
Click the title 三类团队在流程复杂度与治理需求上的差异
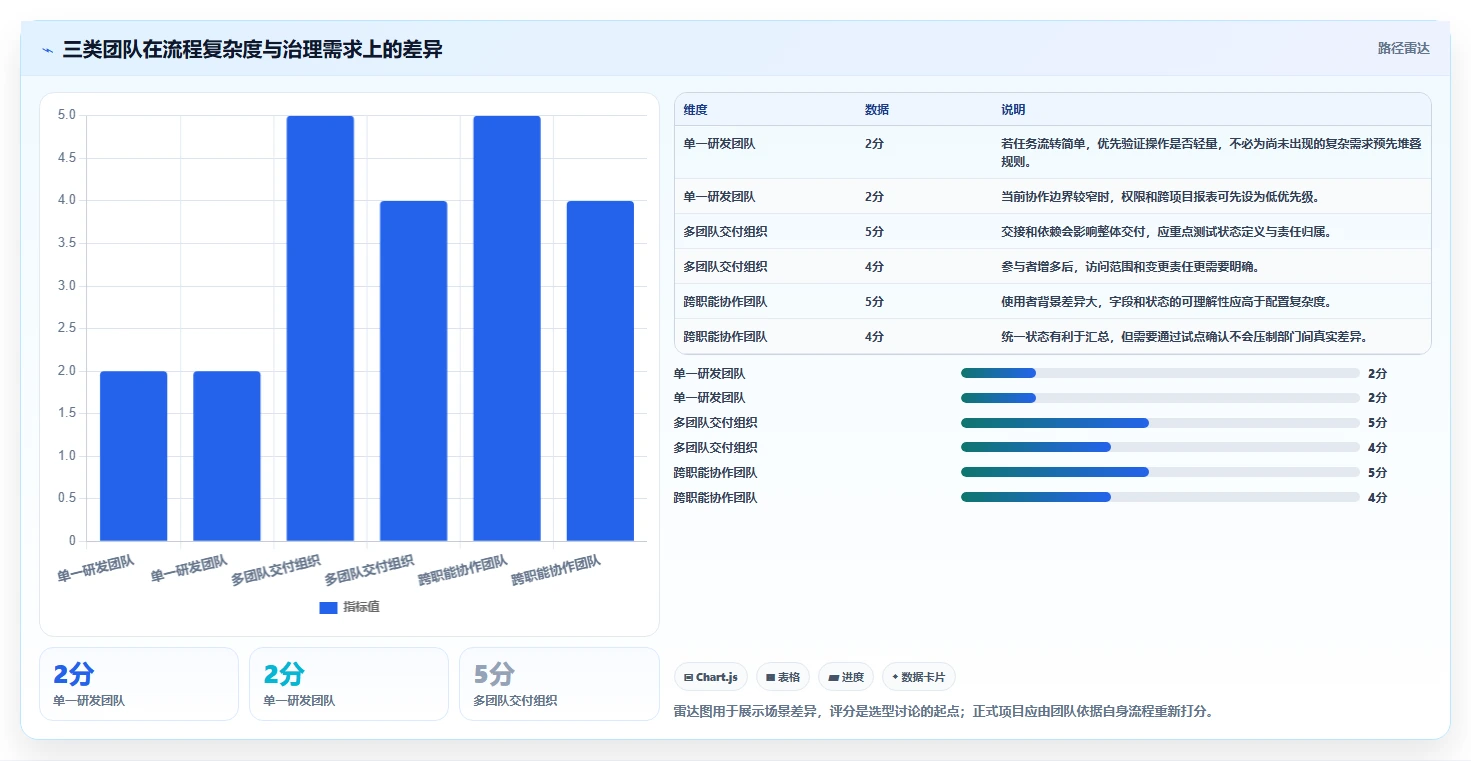click(252, 49)
